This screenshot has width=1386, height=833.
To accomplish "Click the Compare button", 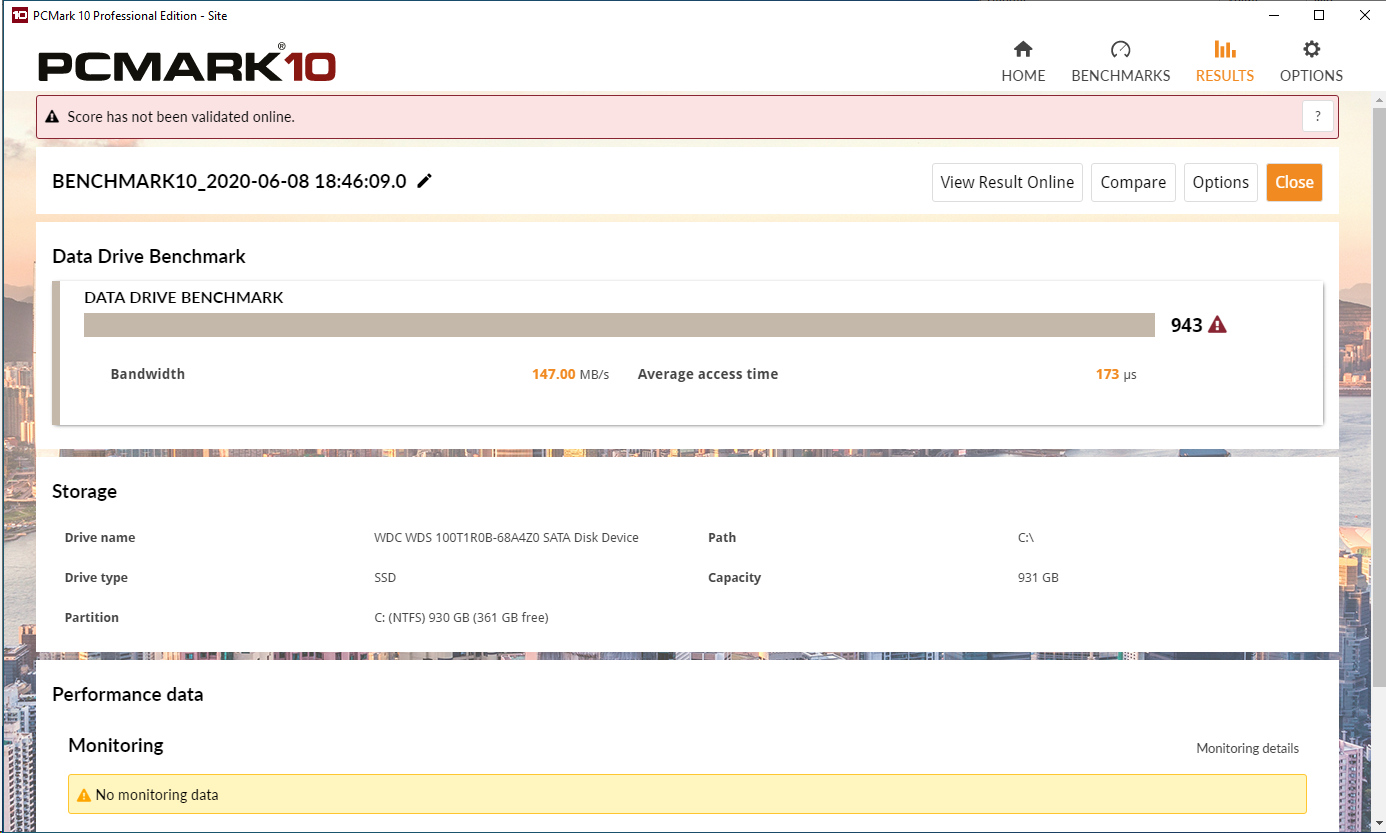I will click(x=1133, y=182).
